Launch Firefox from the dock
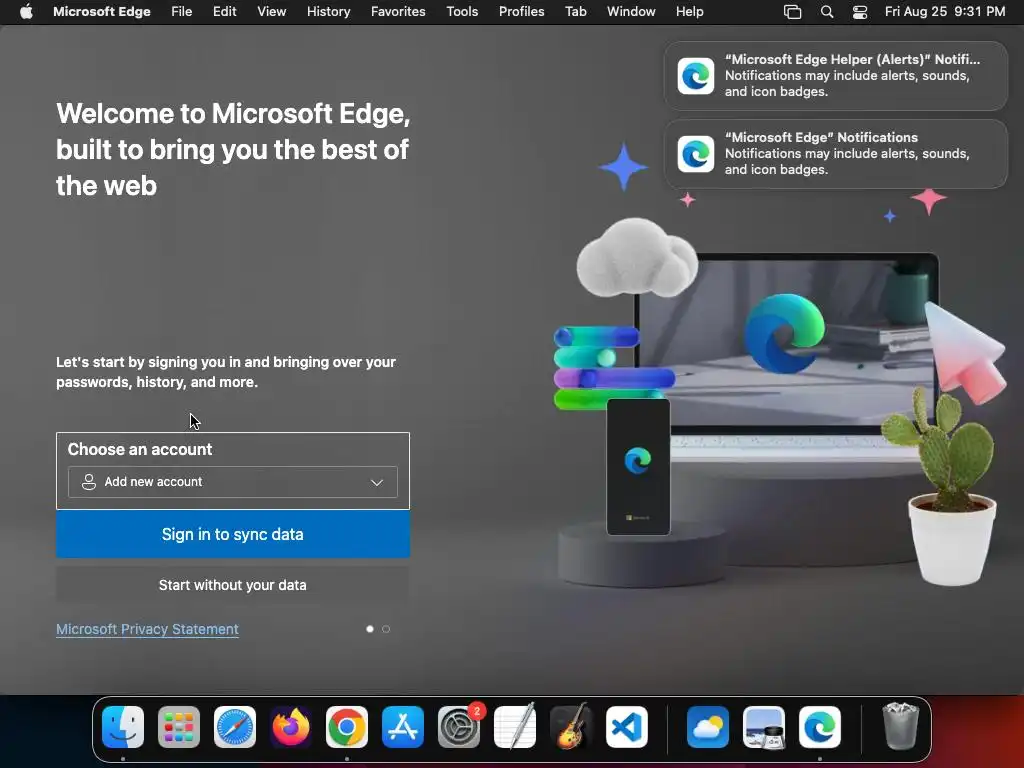Viewport: 1024px width, 768px height. tap(291, 727)
